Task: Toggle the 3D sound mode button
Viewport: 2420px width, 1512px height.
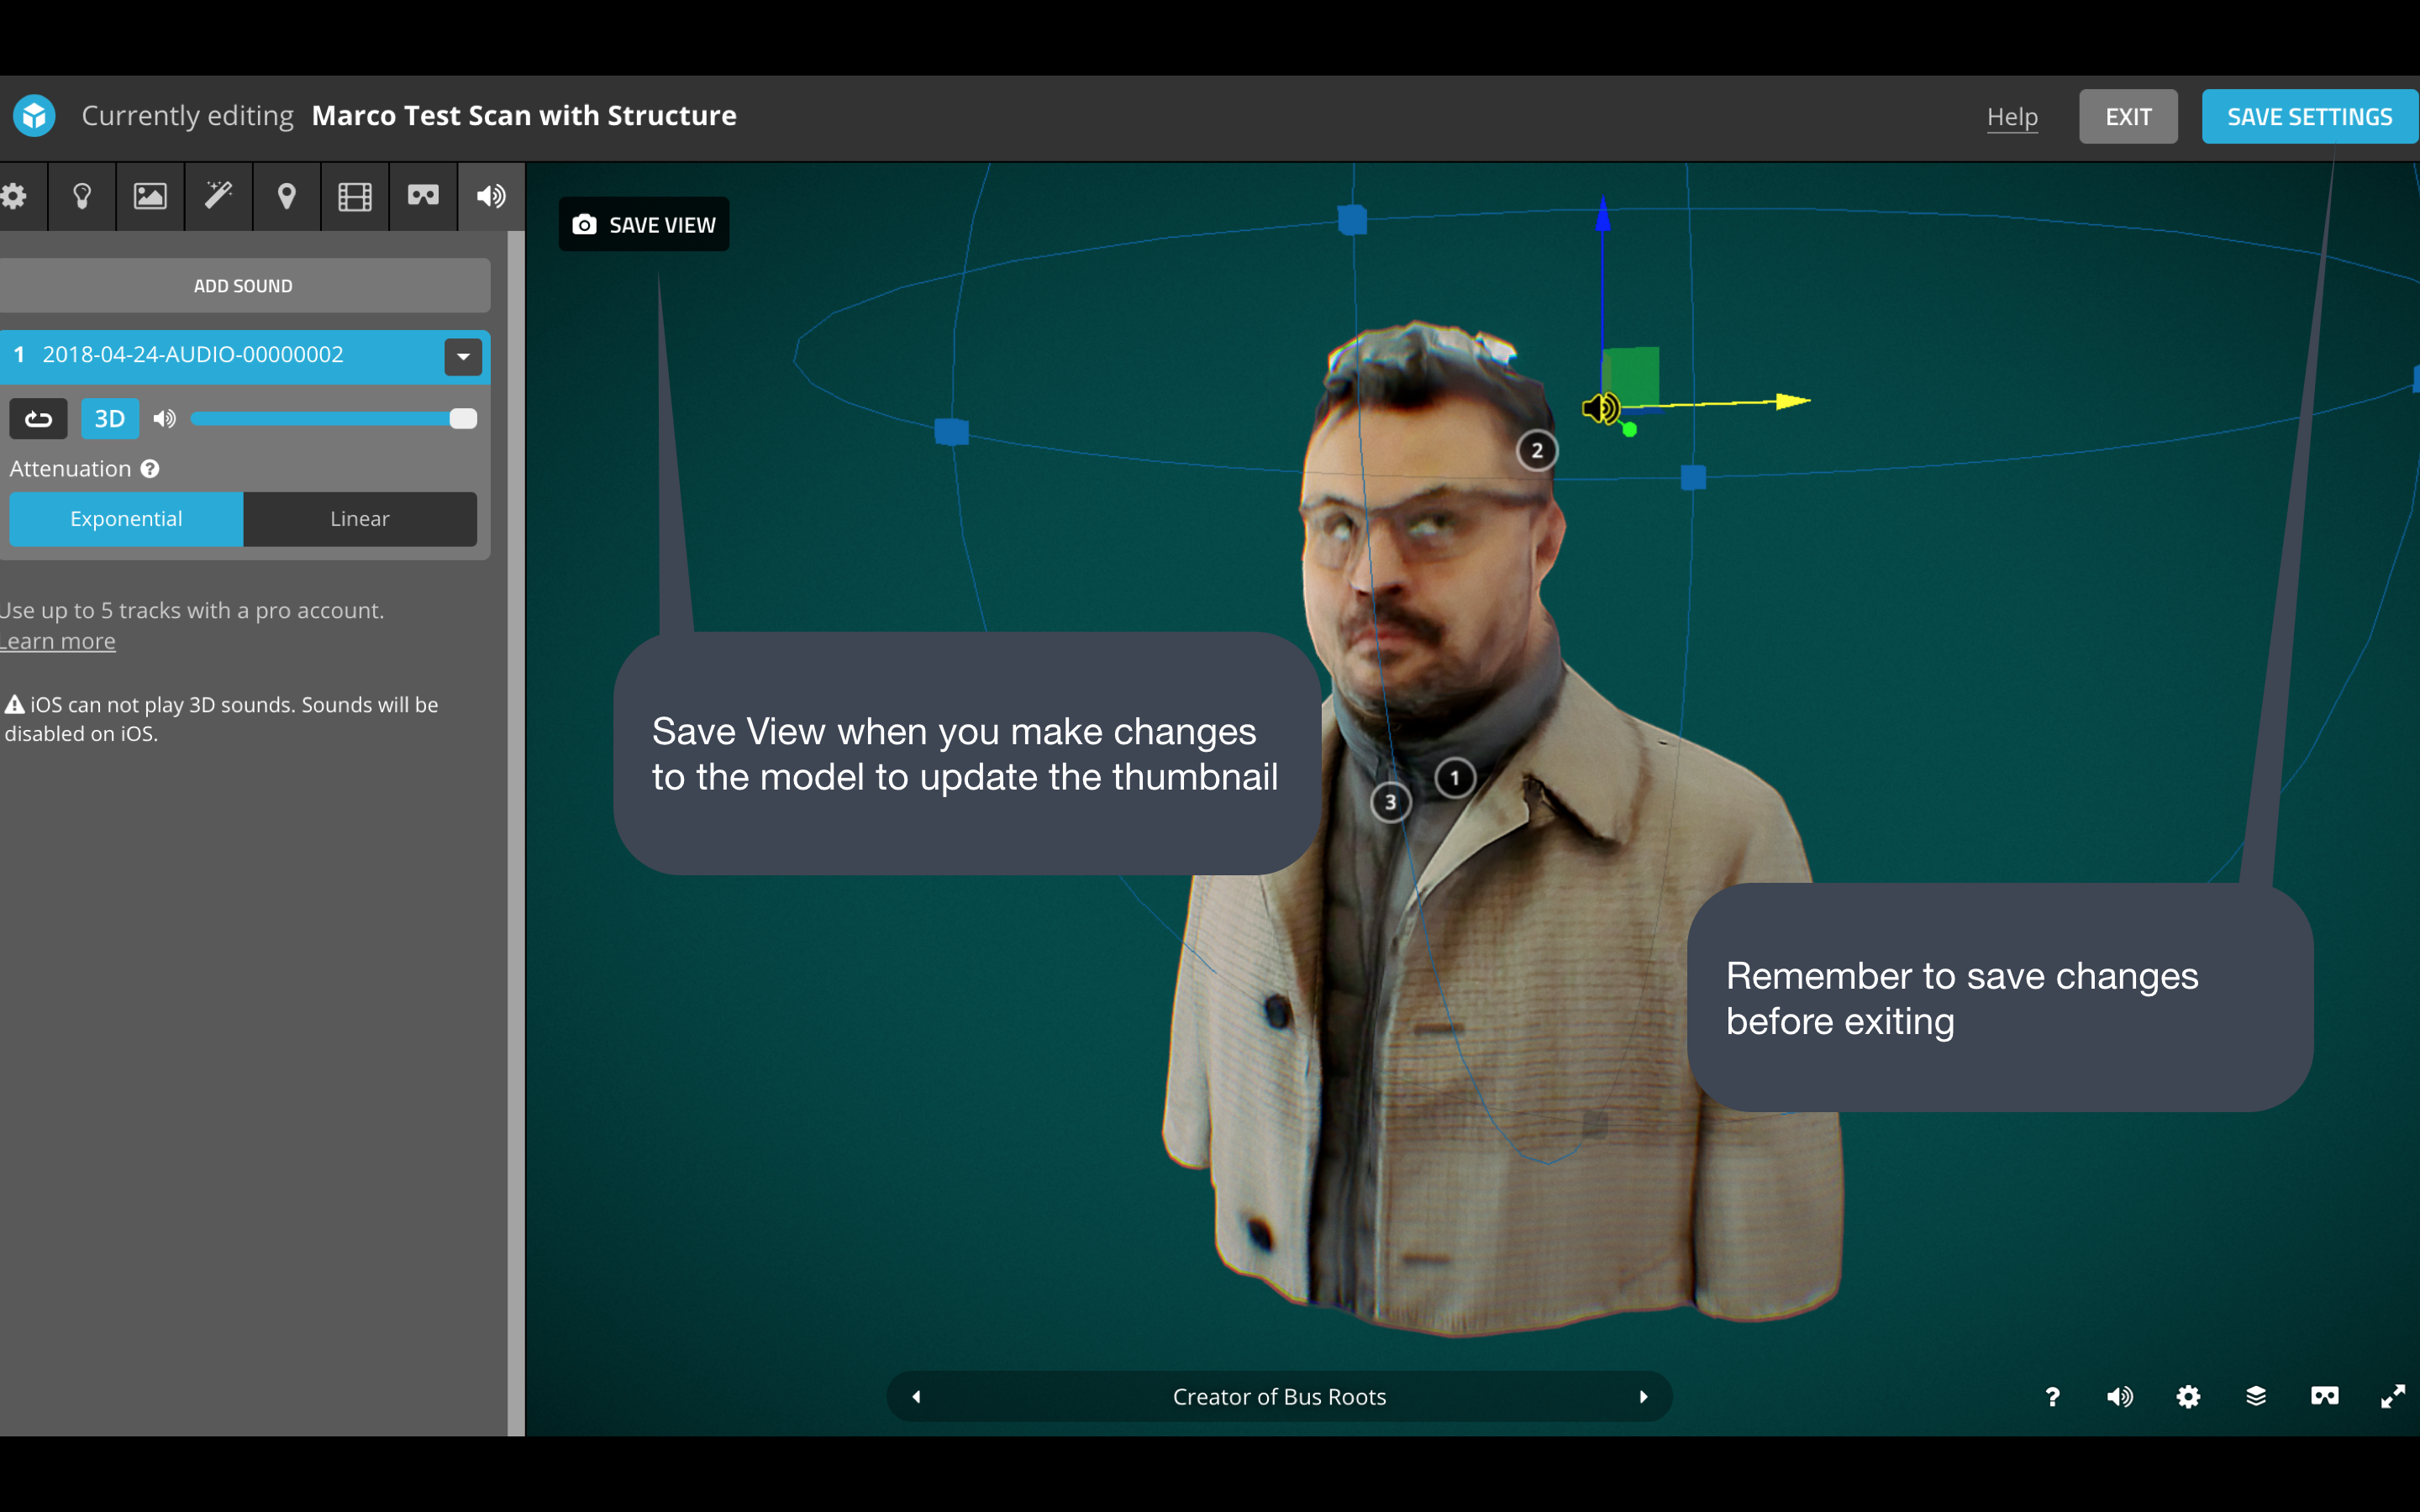Action: coord(109,419)
